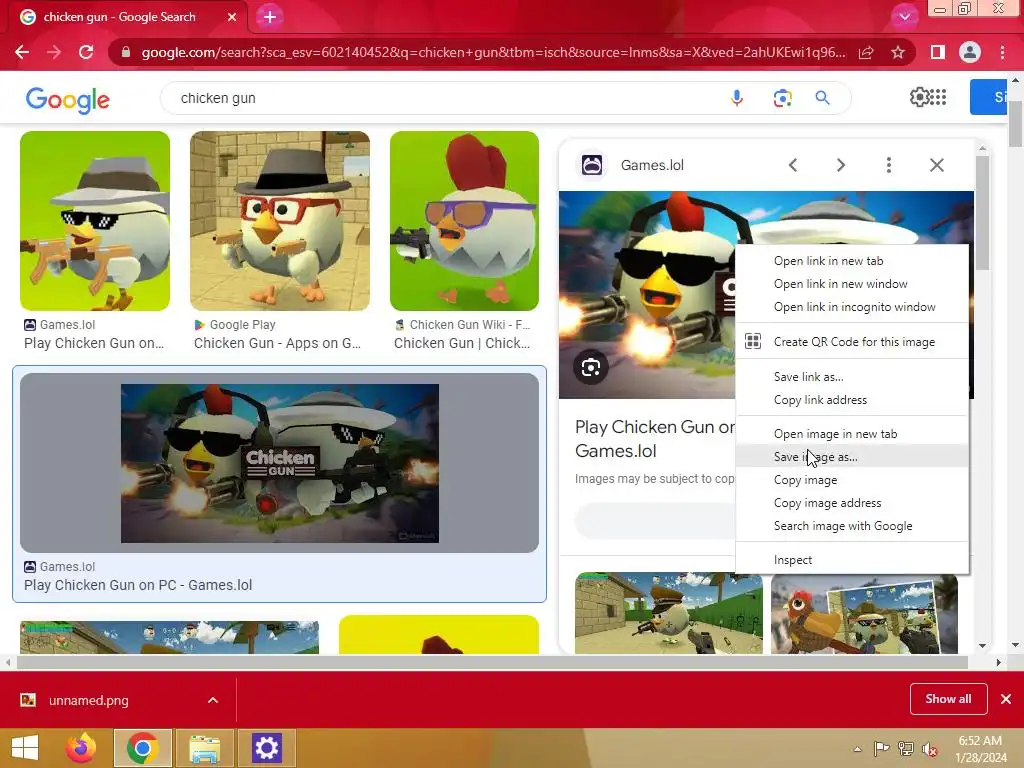Screen dimensions: 1024x768
Task: Select Open image in new tab
Action: pos(852,434)
